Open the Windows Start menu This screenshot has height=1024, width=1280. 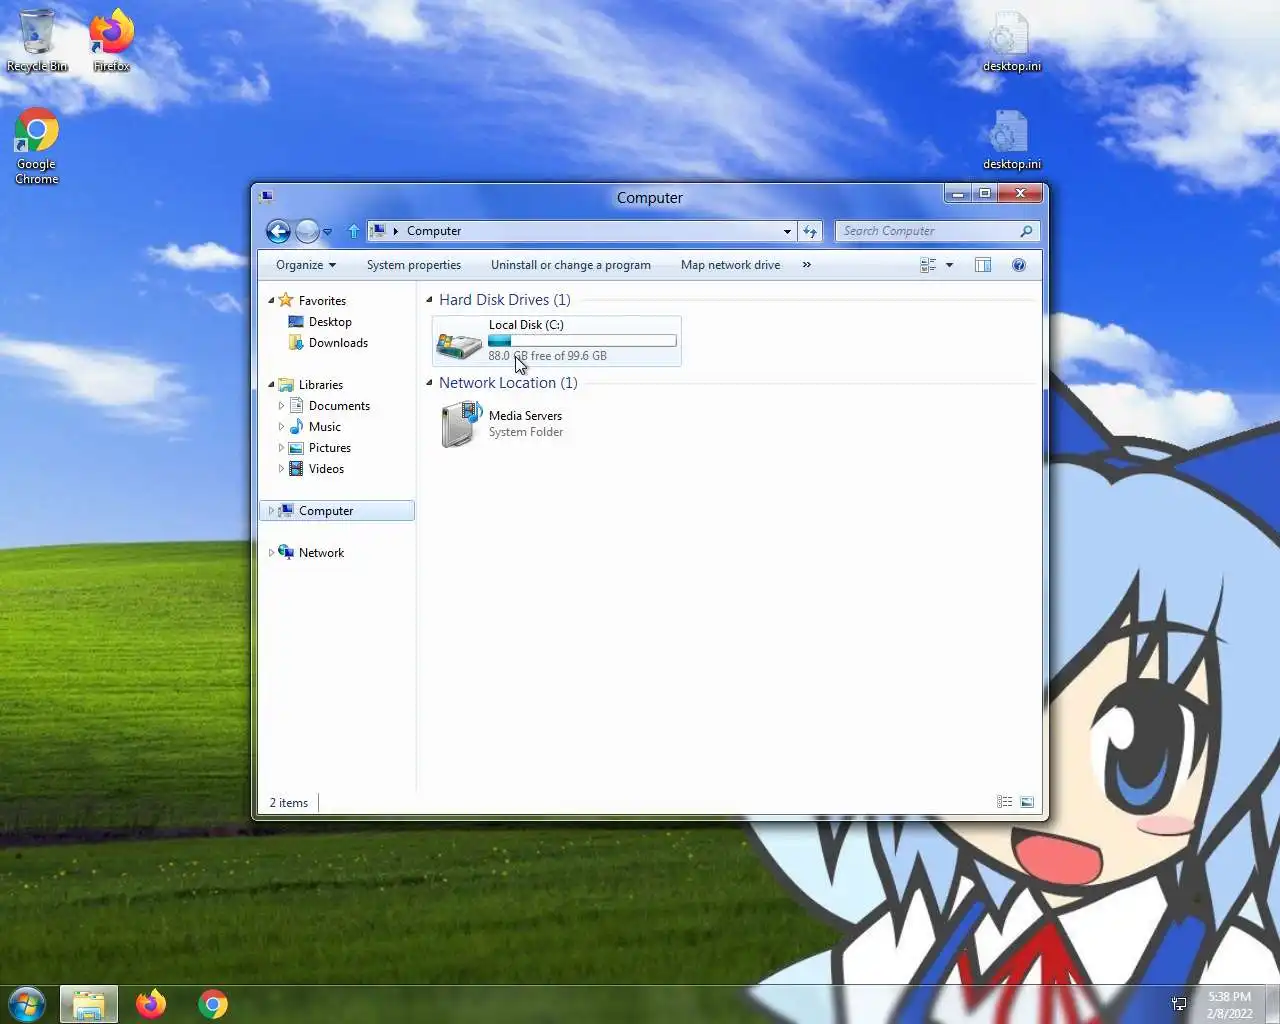(x=27, y=1004)
